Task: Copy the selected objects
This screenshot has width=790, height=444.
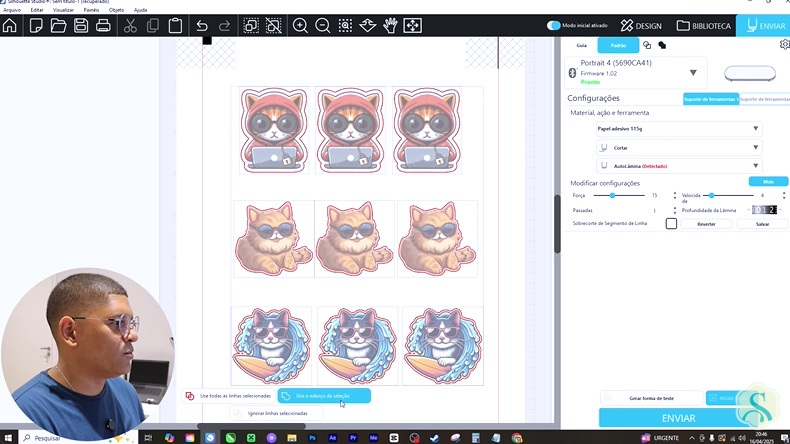Action: click(x=153, y=25)
